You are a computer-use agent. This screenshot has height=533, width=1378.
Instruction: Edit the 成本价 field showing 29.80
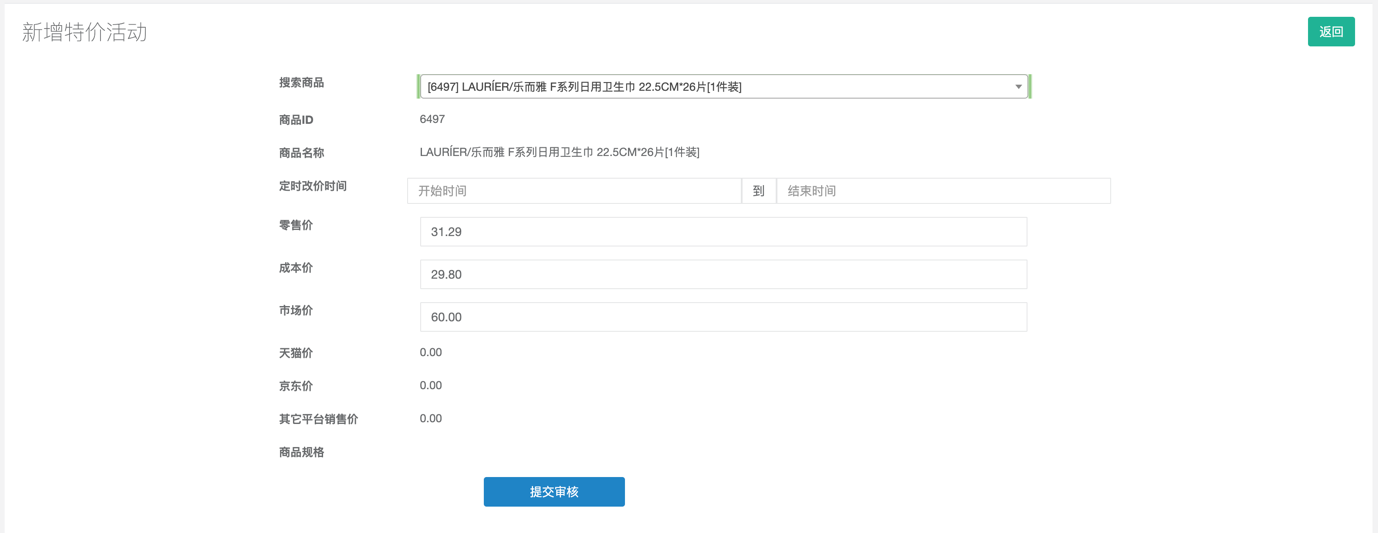click(x=723, y=274)
